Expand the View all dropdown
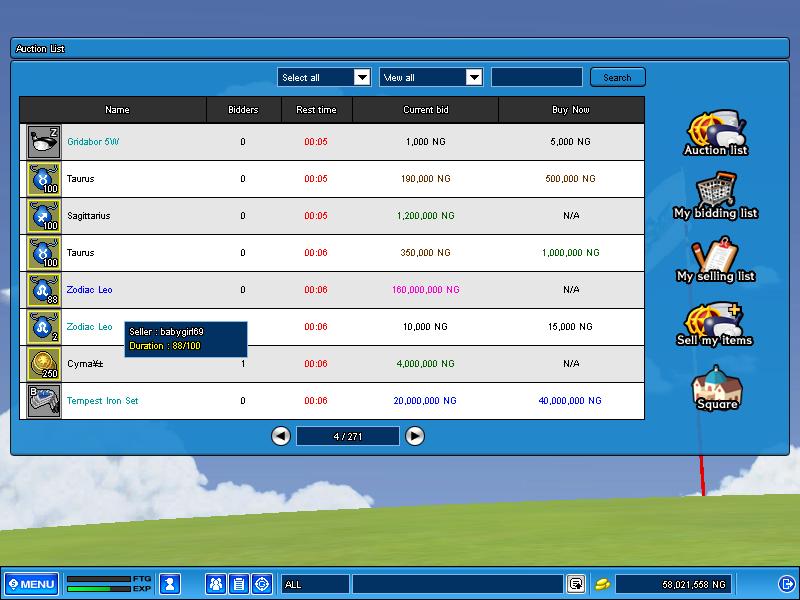The width and height of the screenshot is (800, 600). tap(473, 78)
